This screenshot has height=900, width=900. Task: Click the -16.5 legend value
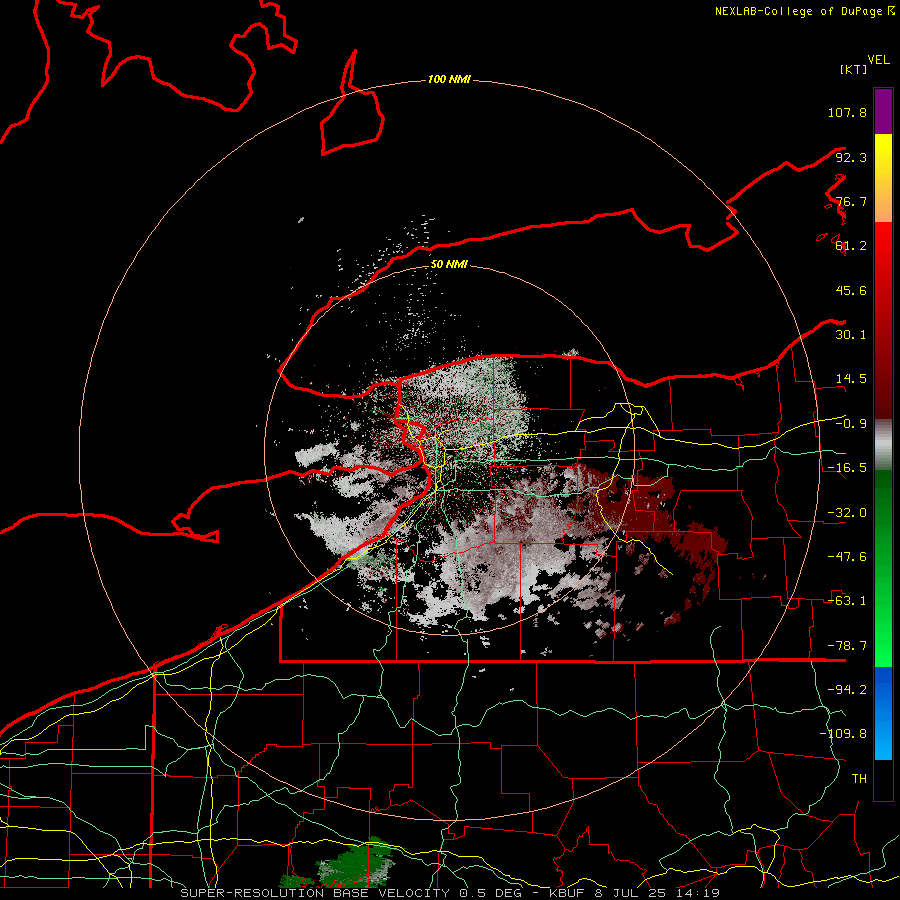pos(847,468)
